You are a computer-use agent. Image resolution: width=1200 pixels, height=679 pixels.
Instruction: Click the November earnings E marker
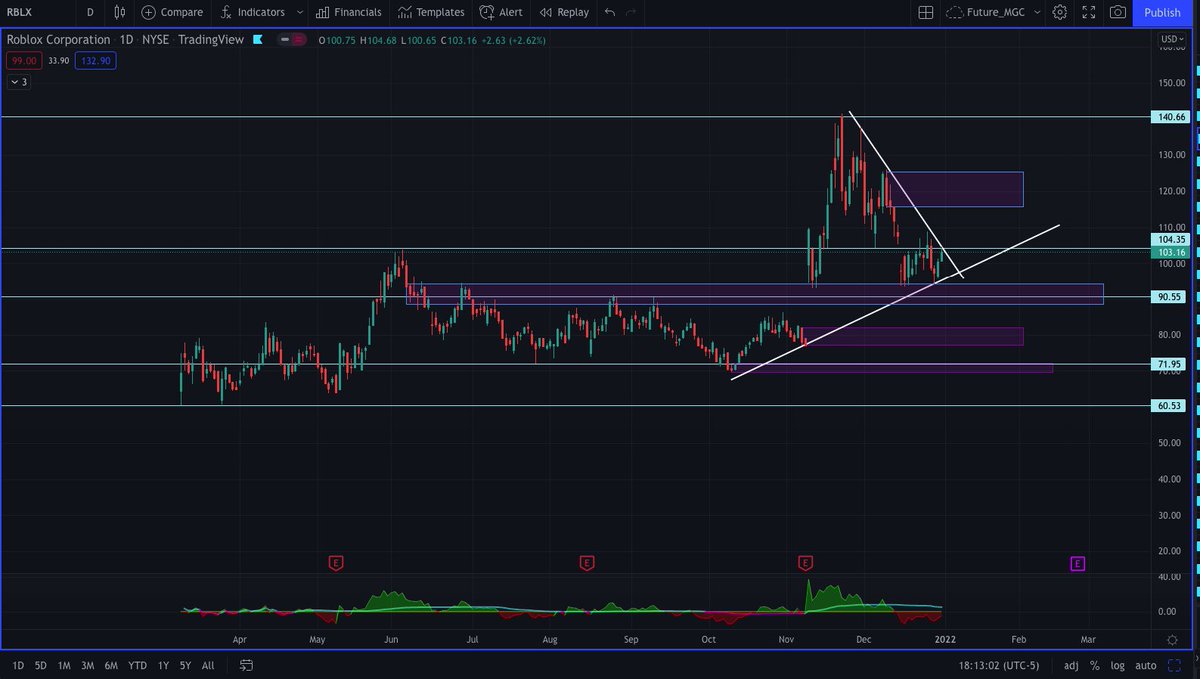coord(806,563)
